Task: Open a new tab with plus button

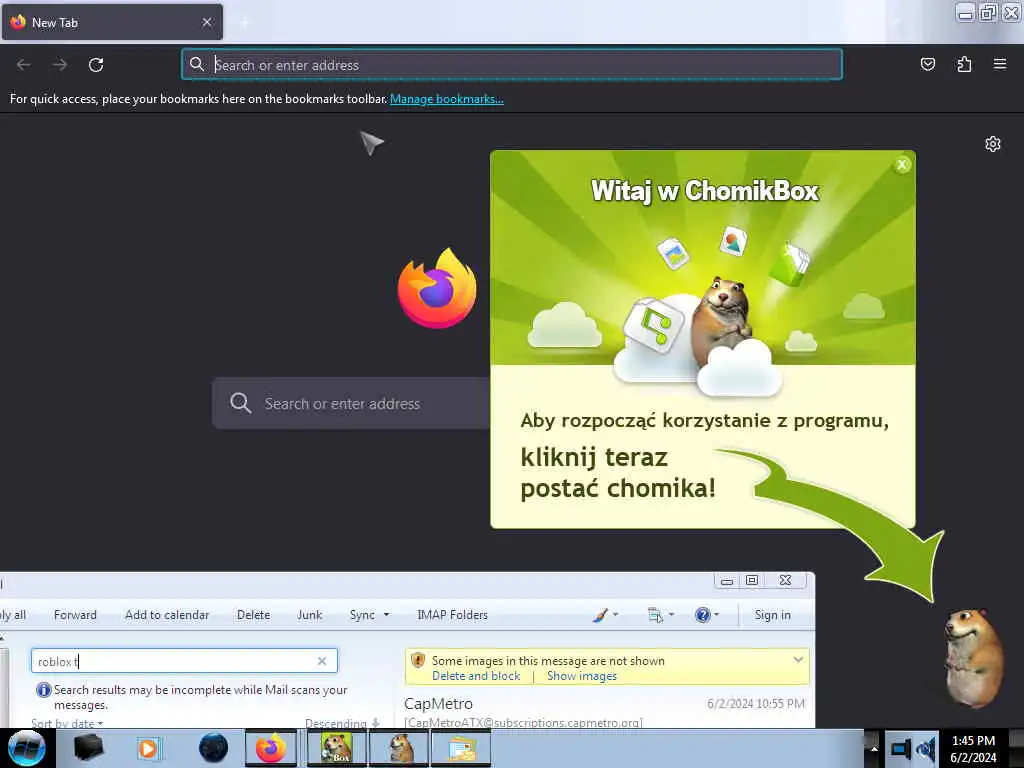Action: click(244, 22)
